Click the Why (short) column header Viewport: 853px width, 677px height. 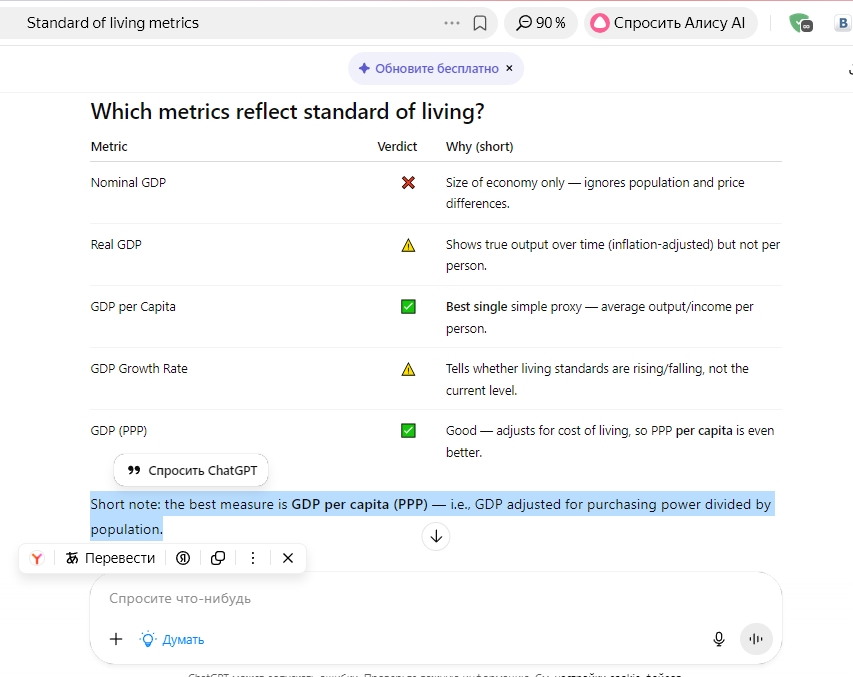480,146
